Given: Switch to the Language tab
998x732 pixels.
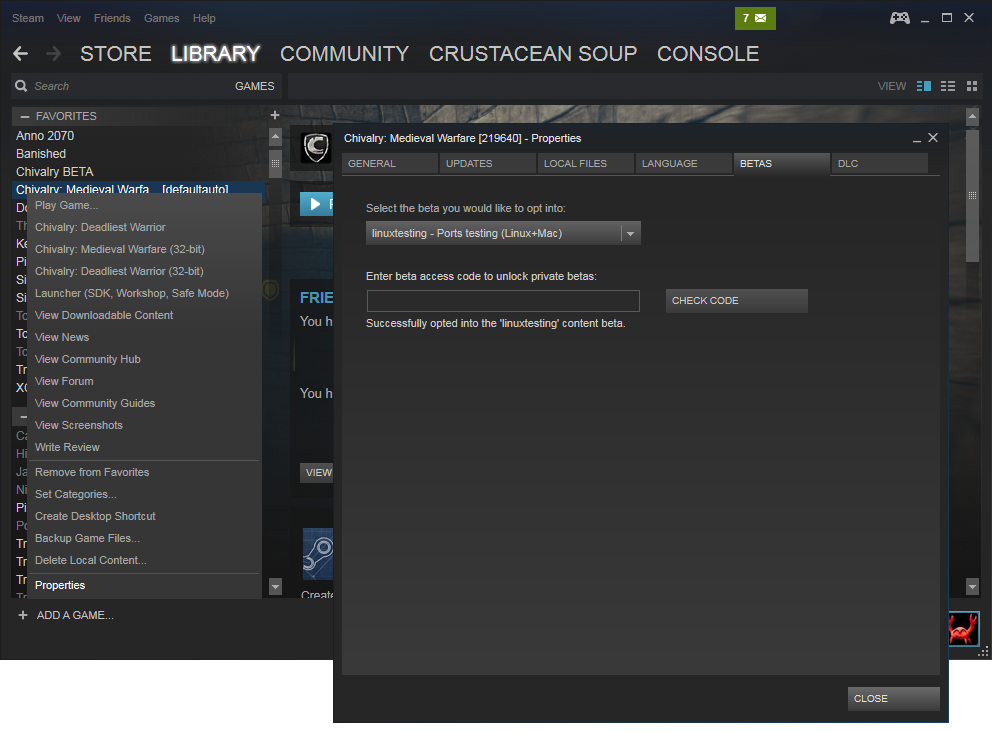Looking at the screenshot, I should pos(684,164).
